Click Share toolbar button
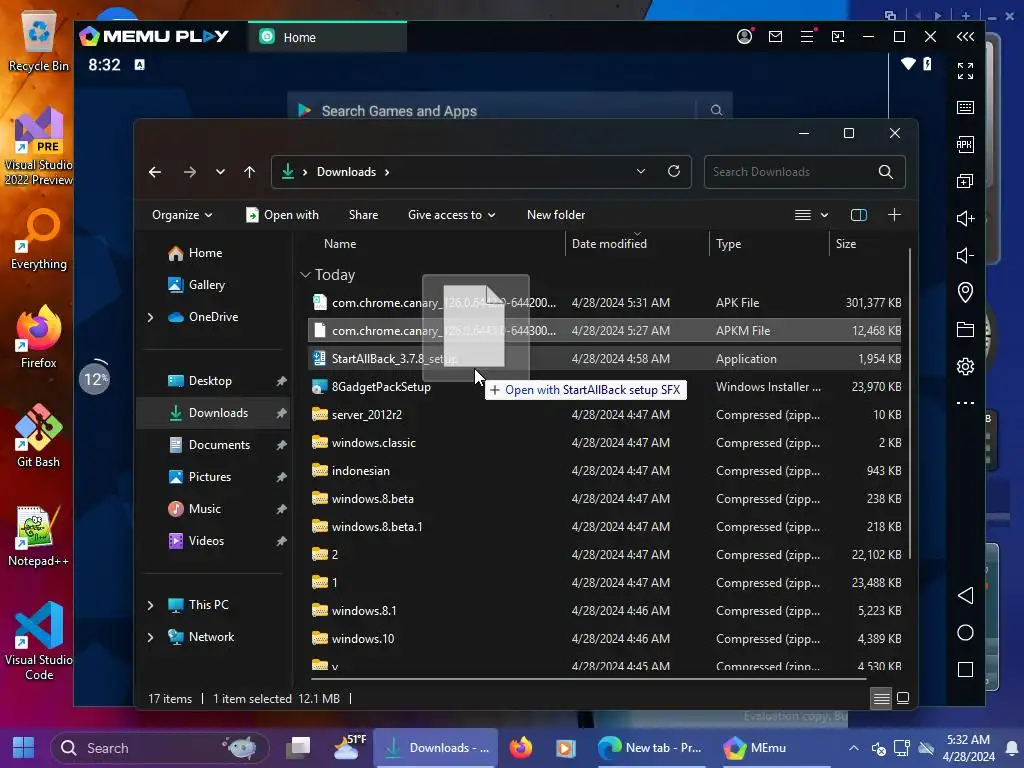Image resolution: width=1024 pixels, height=768 pixels. [x=363, y=215]
